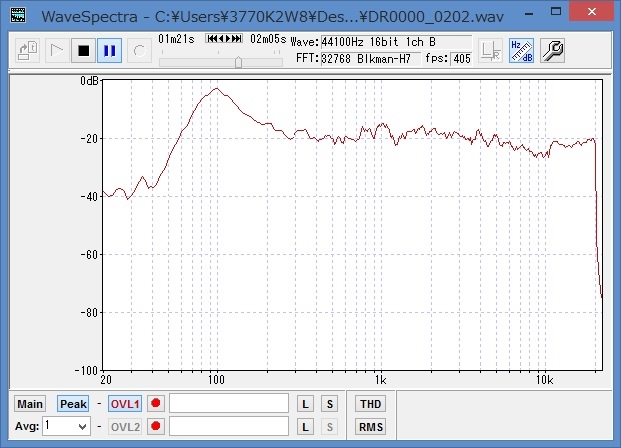Click the red record dot for OVL1
Viewport: 621px width, 448px height.
tap(155, 404)
